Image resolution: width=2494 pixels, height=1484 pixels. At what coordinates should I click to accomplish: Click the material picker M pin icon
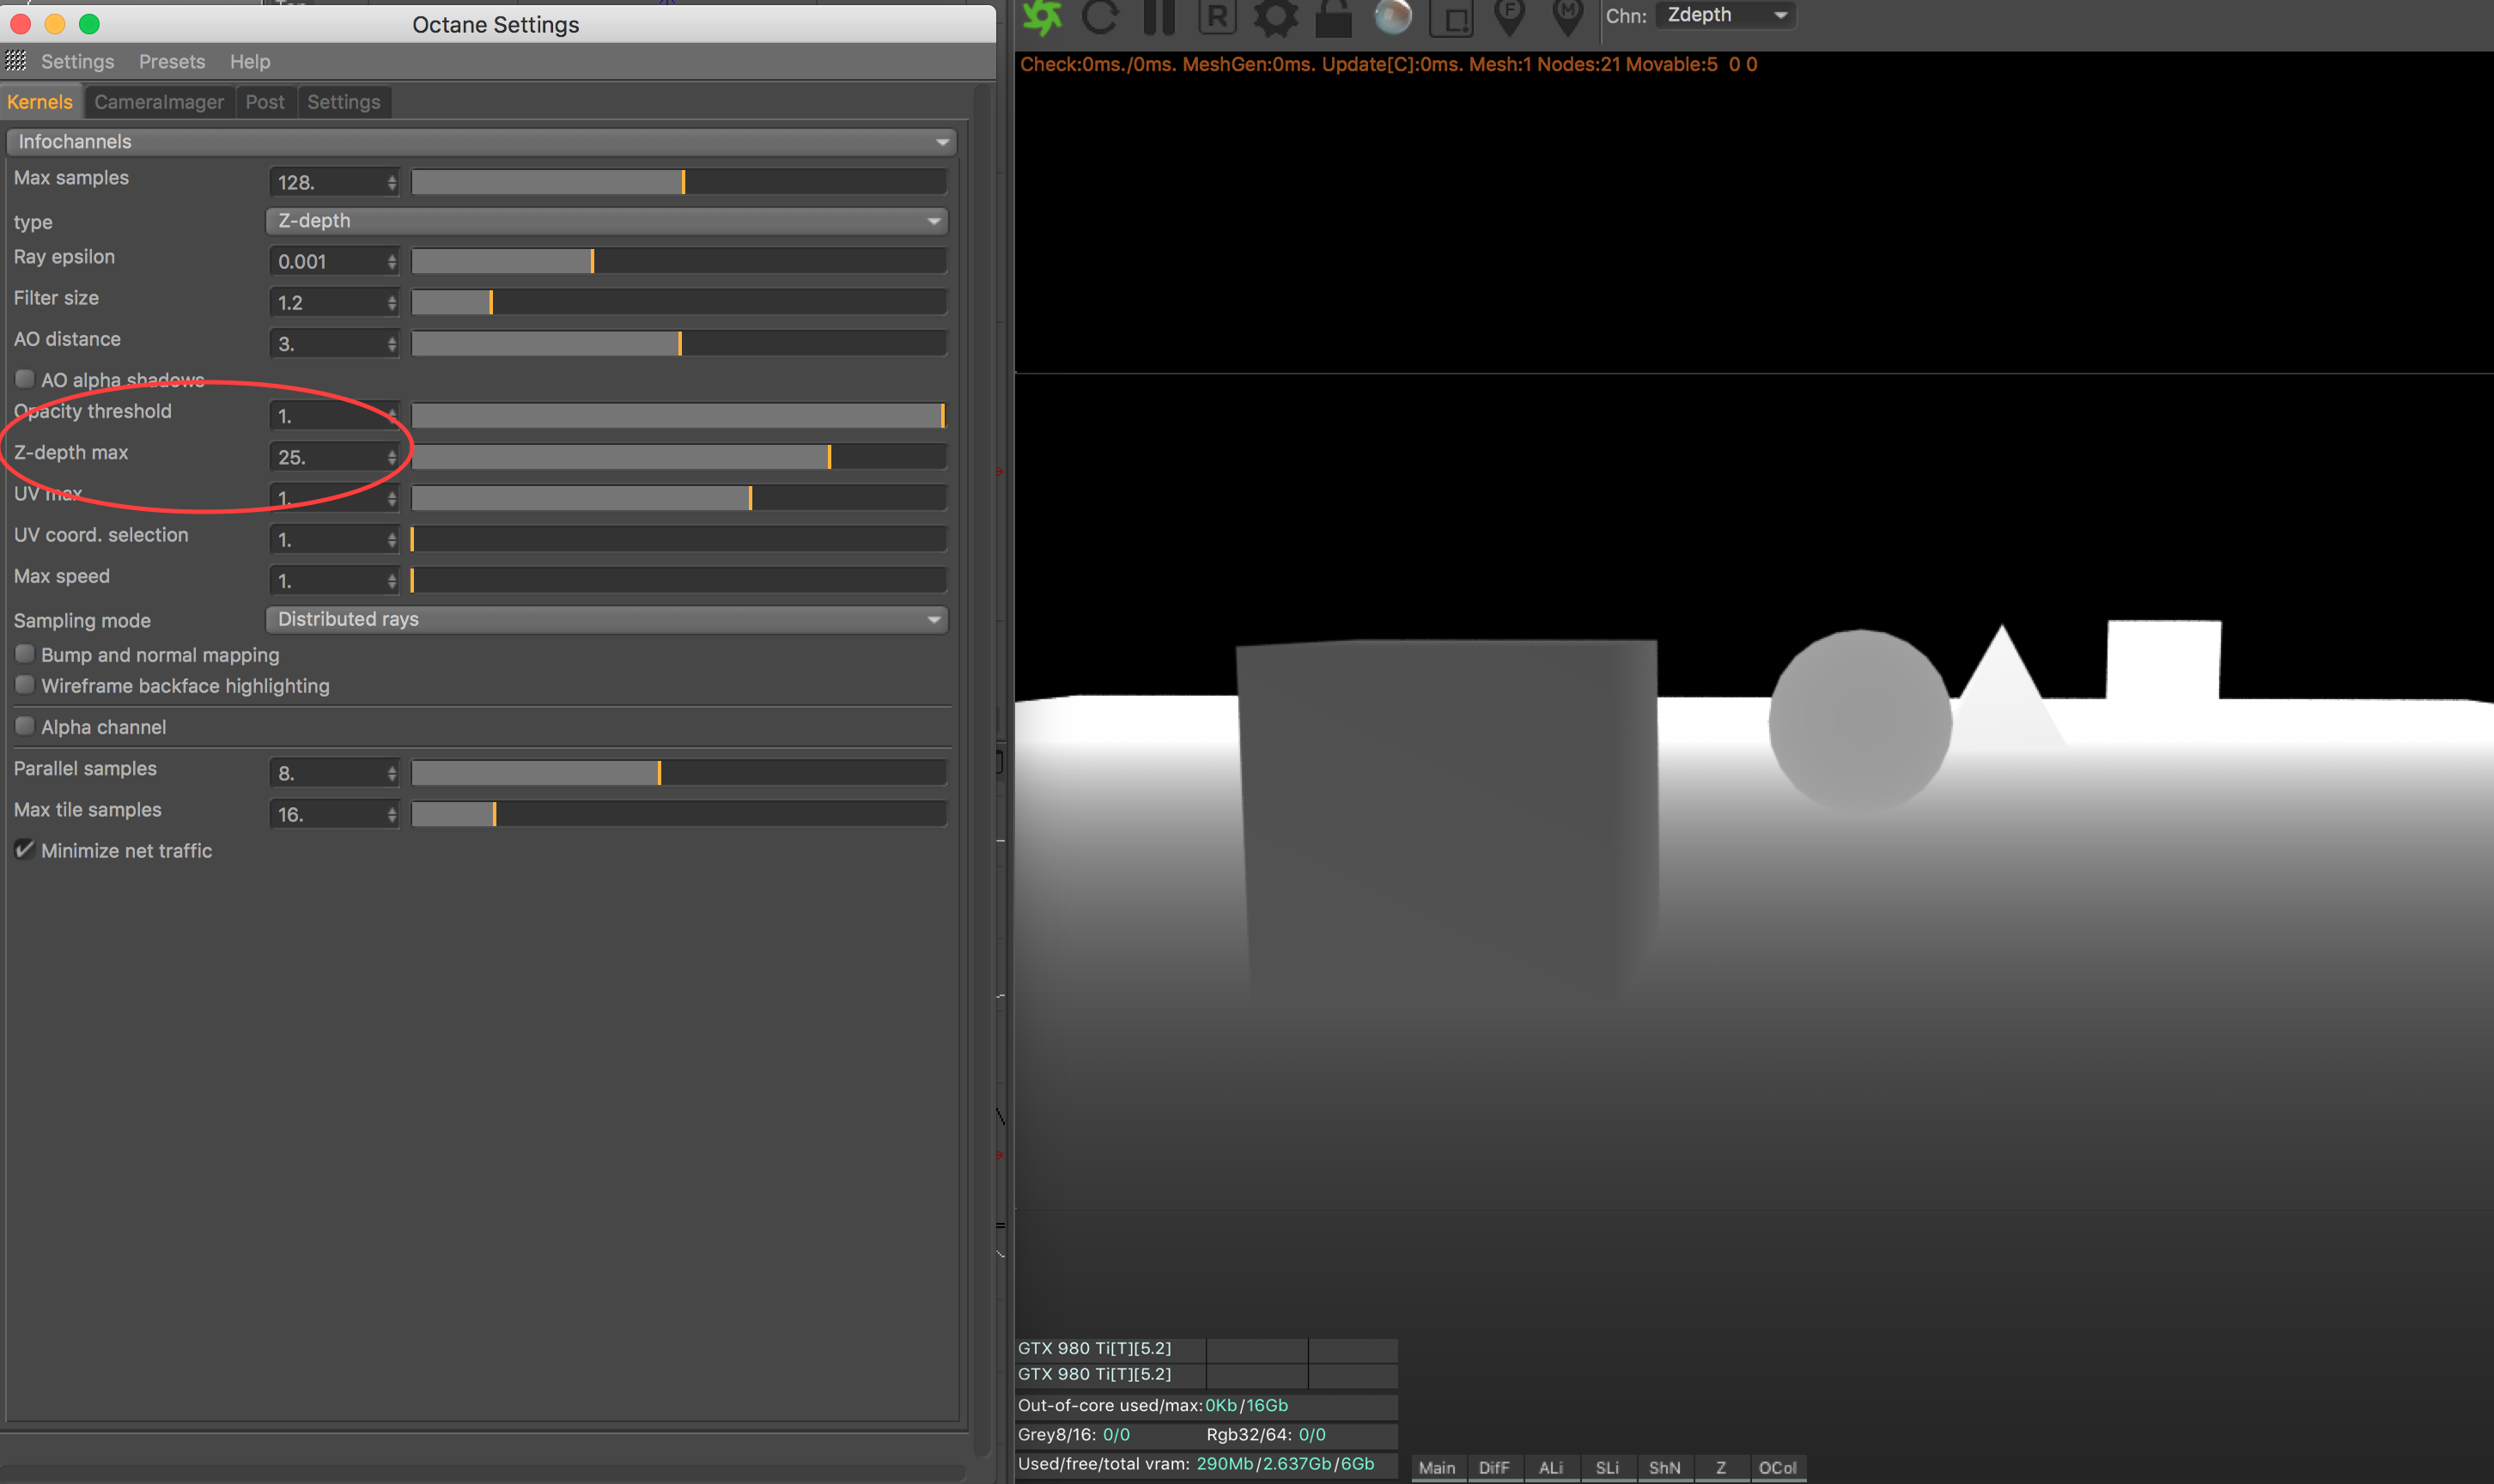point(1567,16)
